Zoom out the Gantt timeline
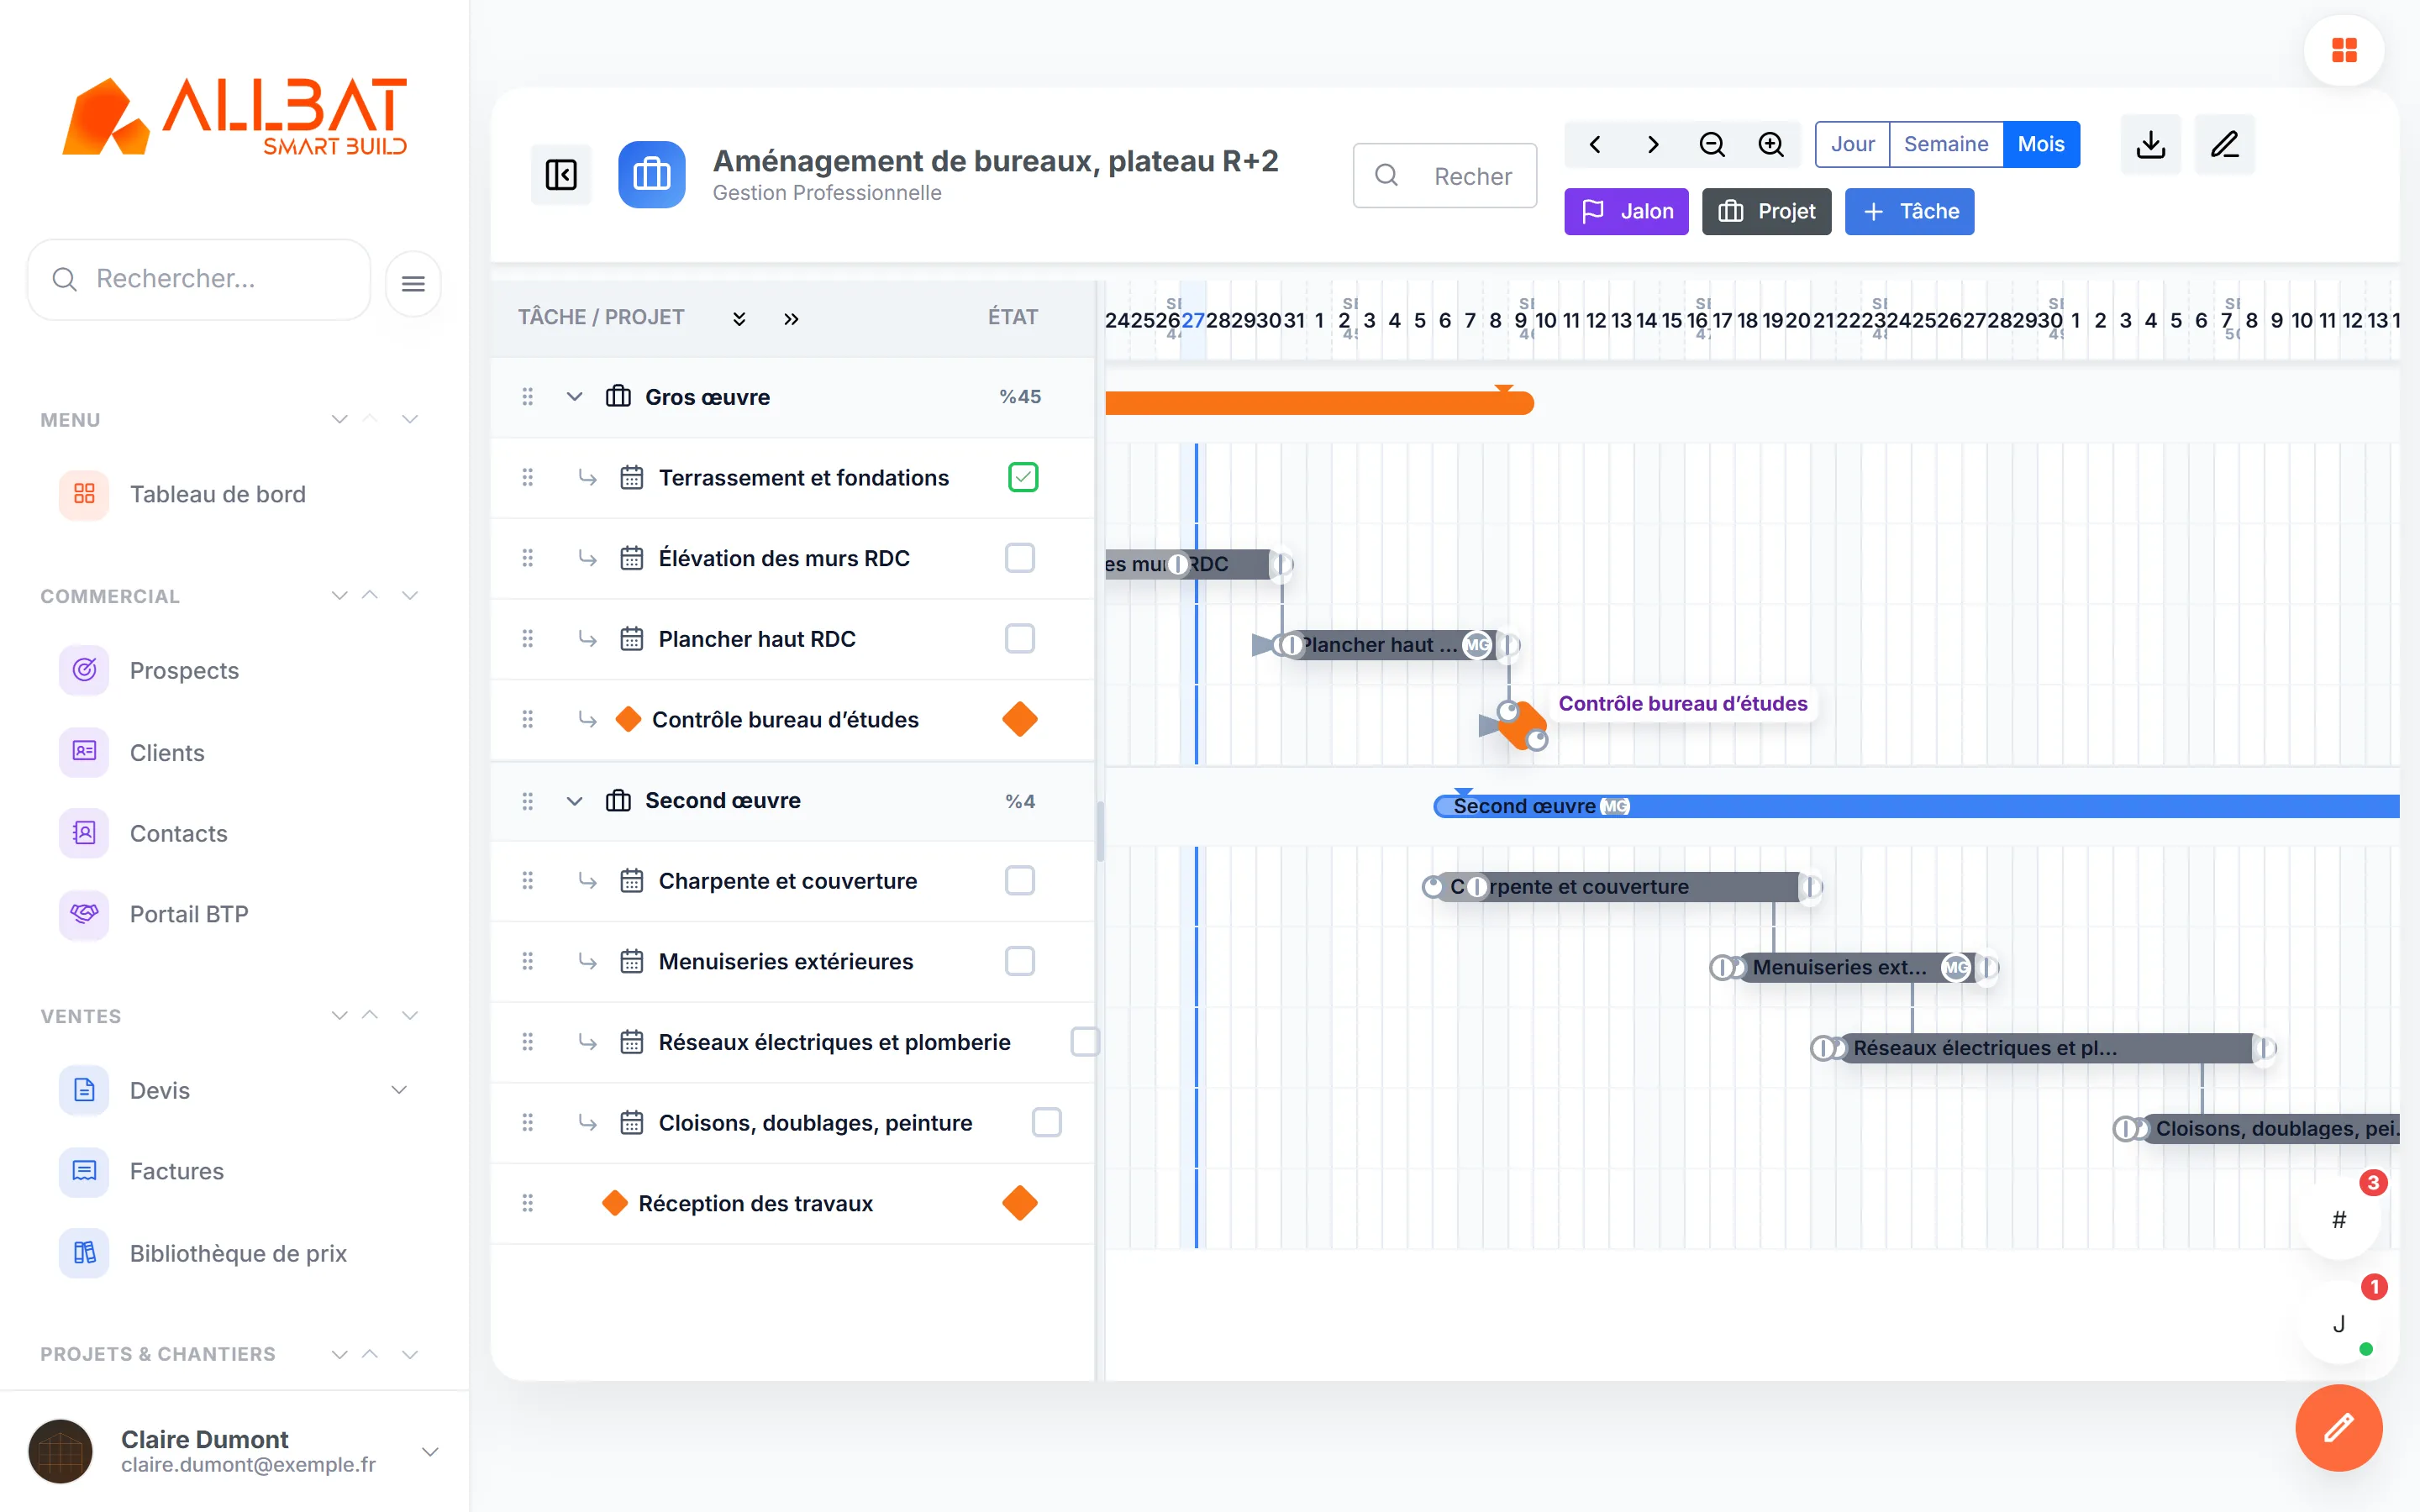The width and height of the screenshot is (2420, 1512). click(1712, 144)
